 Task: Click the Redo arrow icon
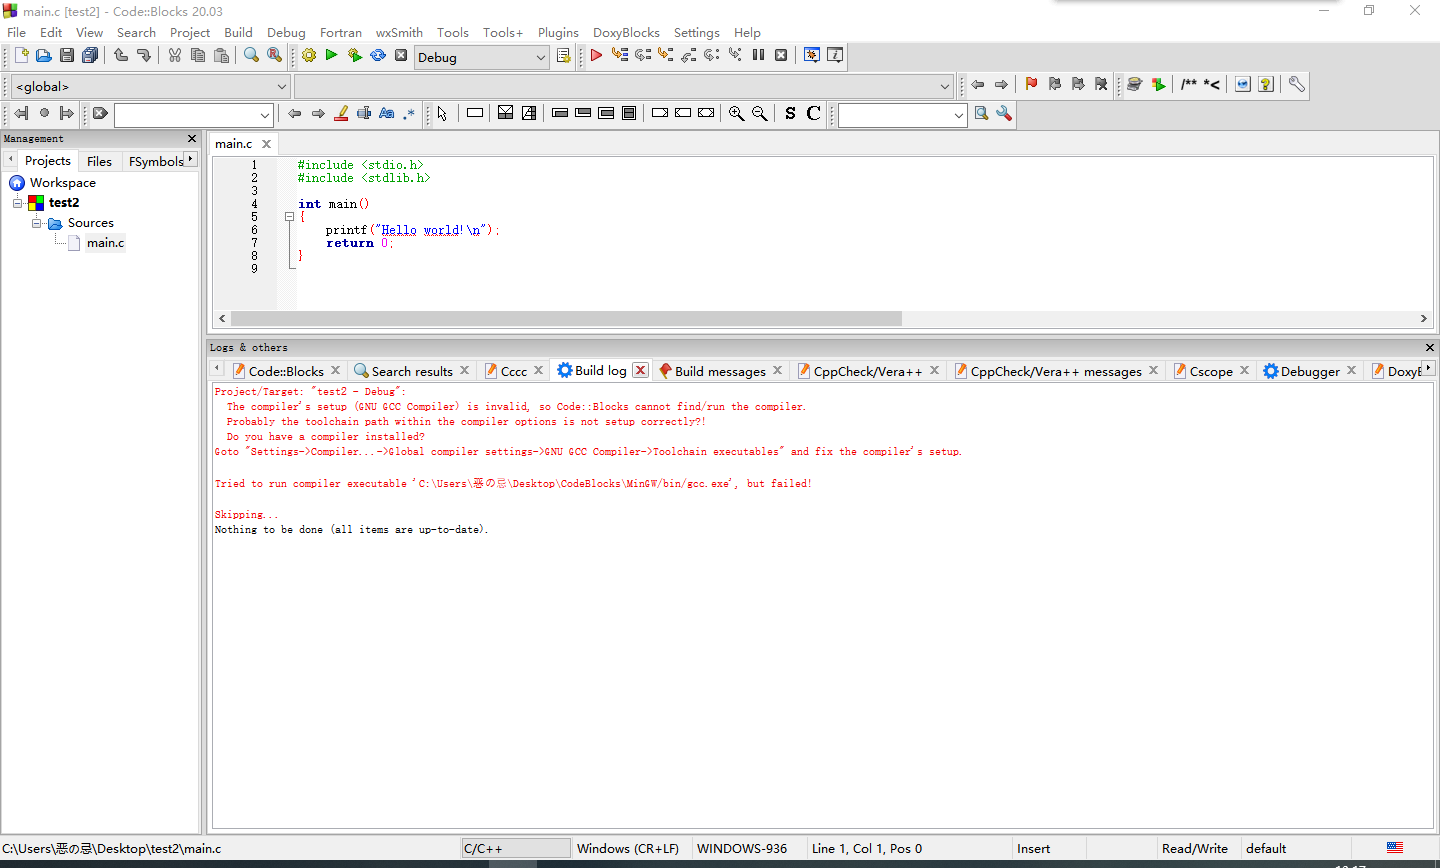[144, 56]
